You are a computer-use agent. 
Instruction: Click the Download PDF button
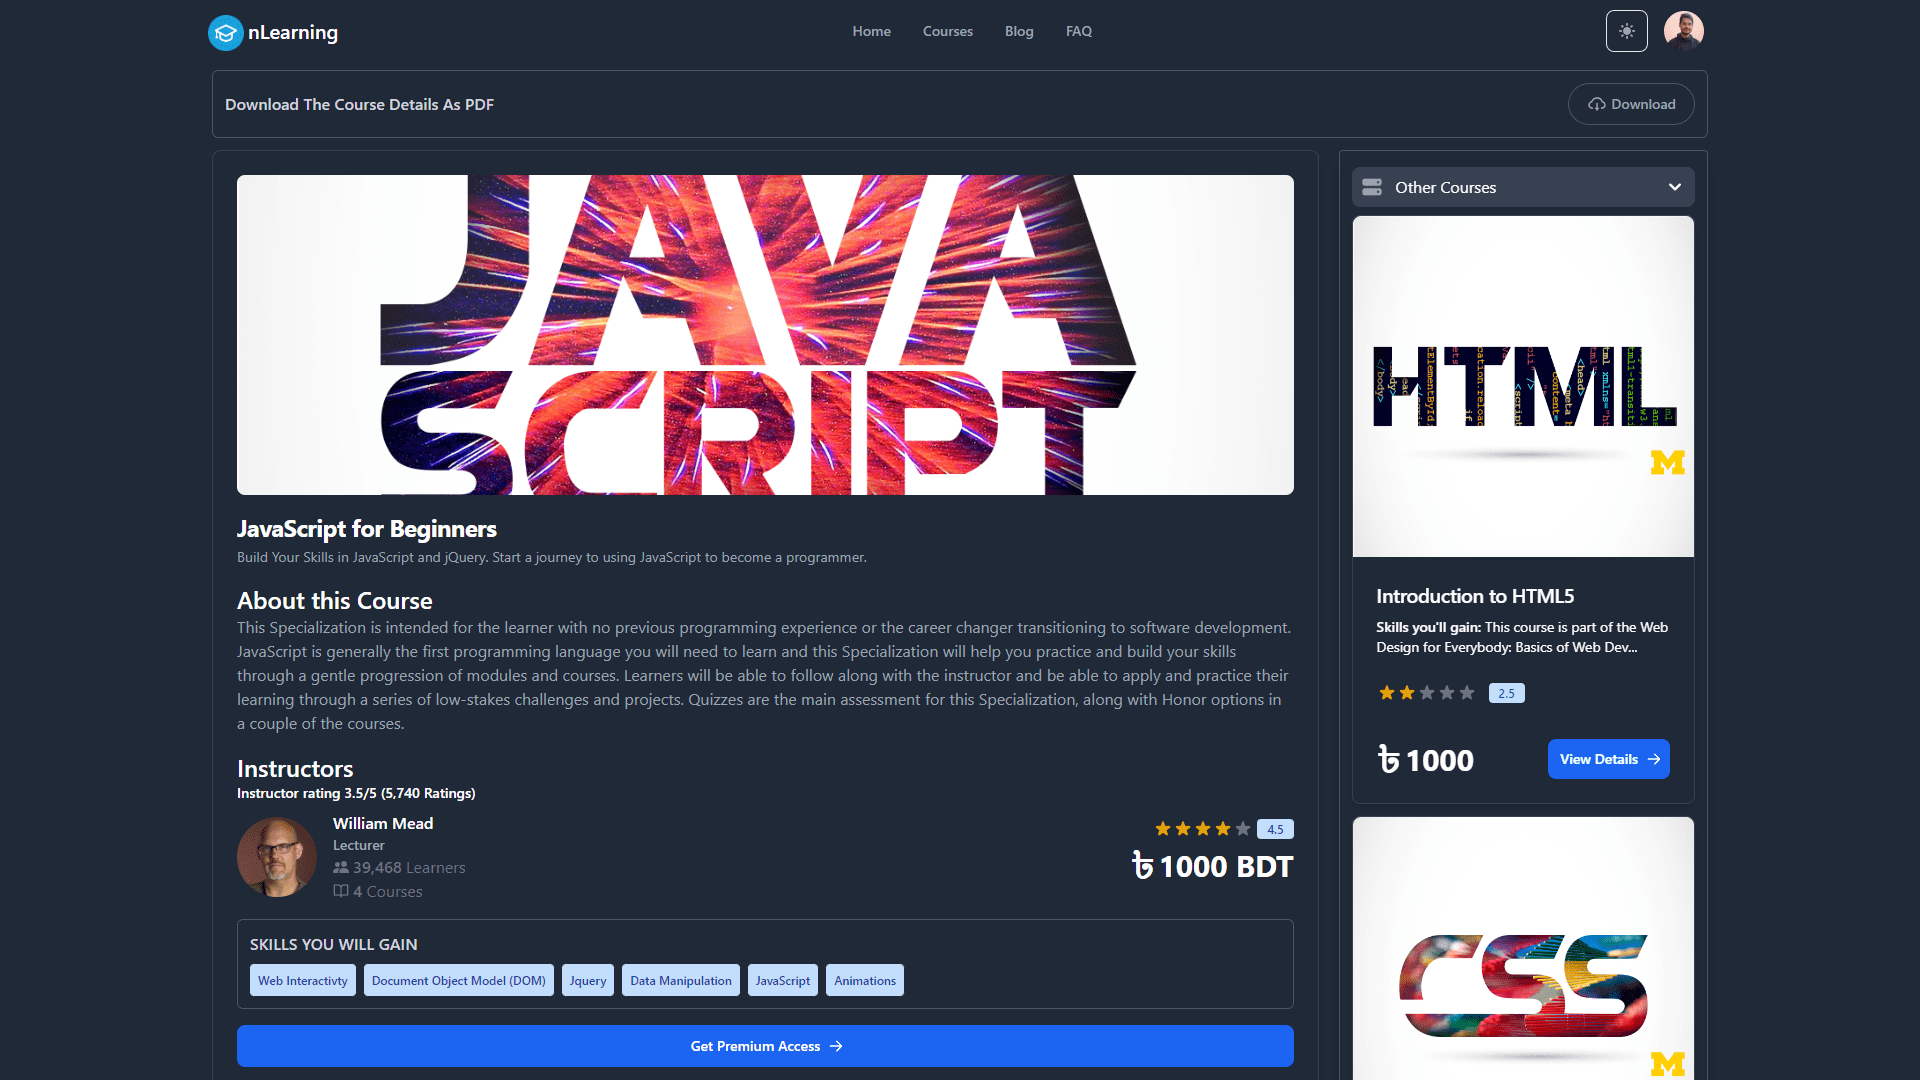(1630, 104)
